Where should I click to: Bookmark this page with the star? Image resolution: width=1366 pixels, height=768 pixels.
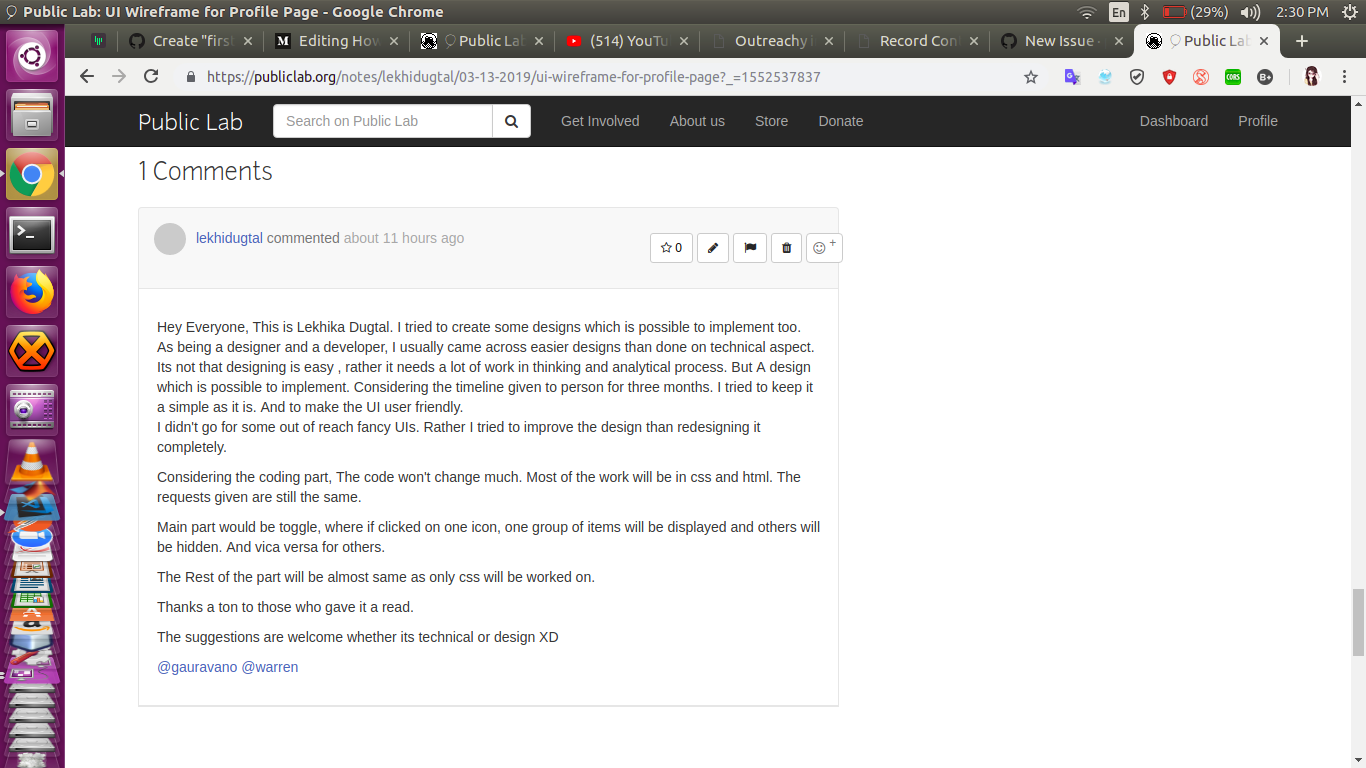pyautogui.click(x=1031, y=77)
